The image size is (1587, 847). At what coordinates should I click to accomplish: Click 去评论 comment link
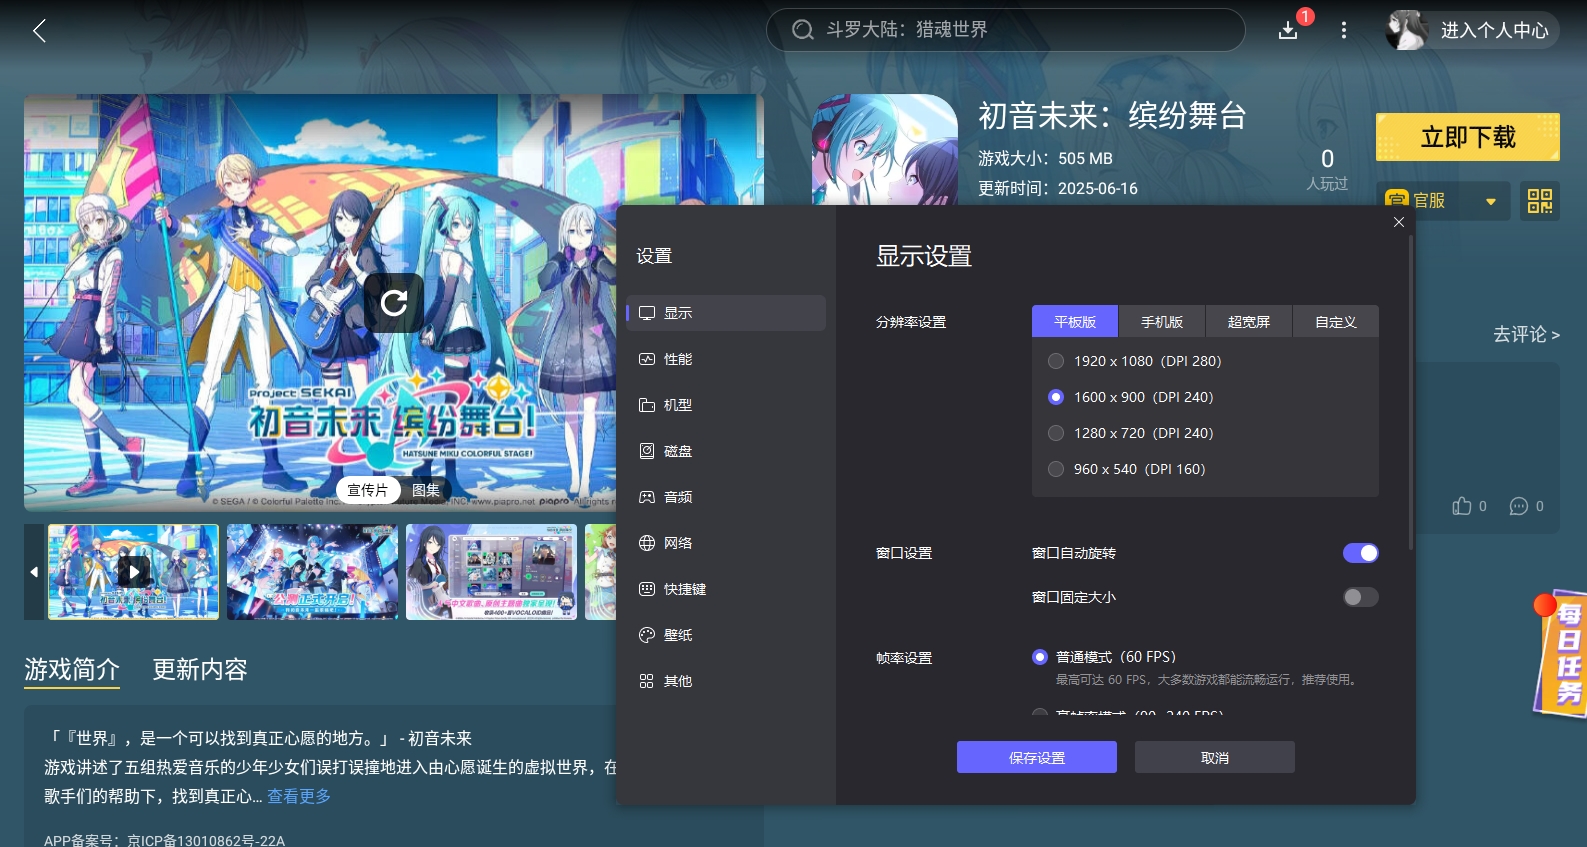(x=1526, y=334)
